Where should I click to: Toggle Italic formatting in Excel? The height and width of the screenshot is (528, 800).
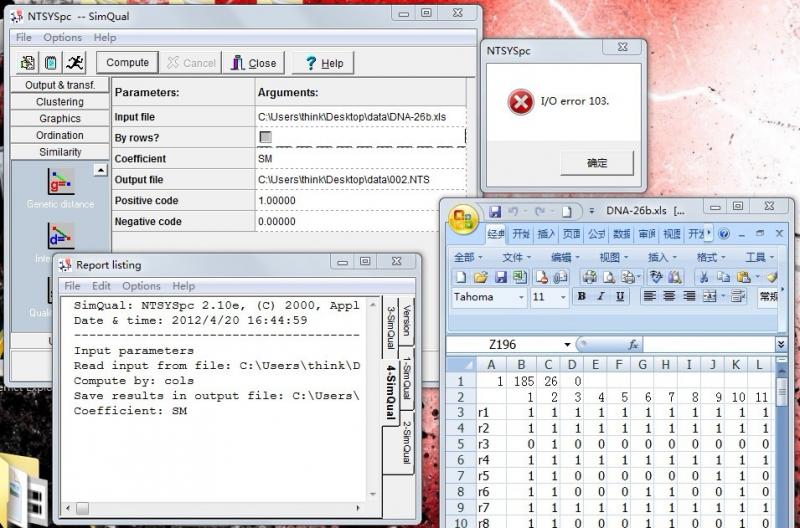pyautogui.click(x=601, y=296)
